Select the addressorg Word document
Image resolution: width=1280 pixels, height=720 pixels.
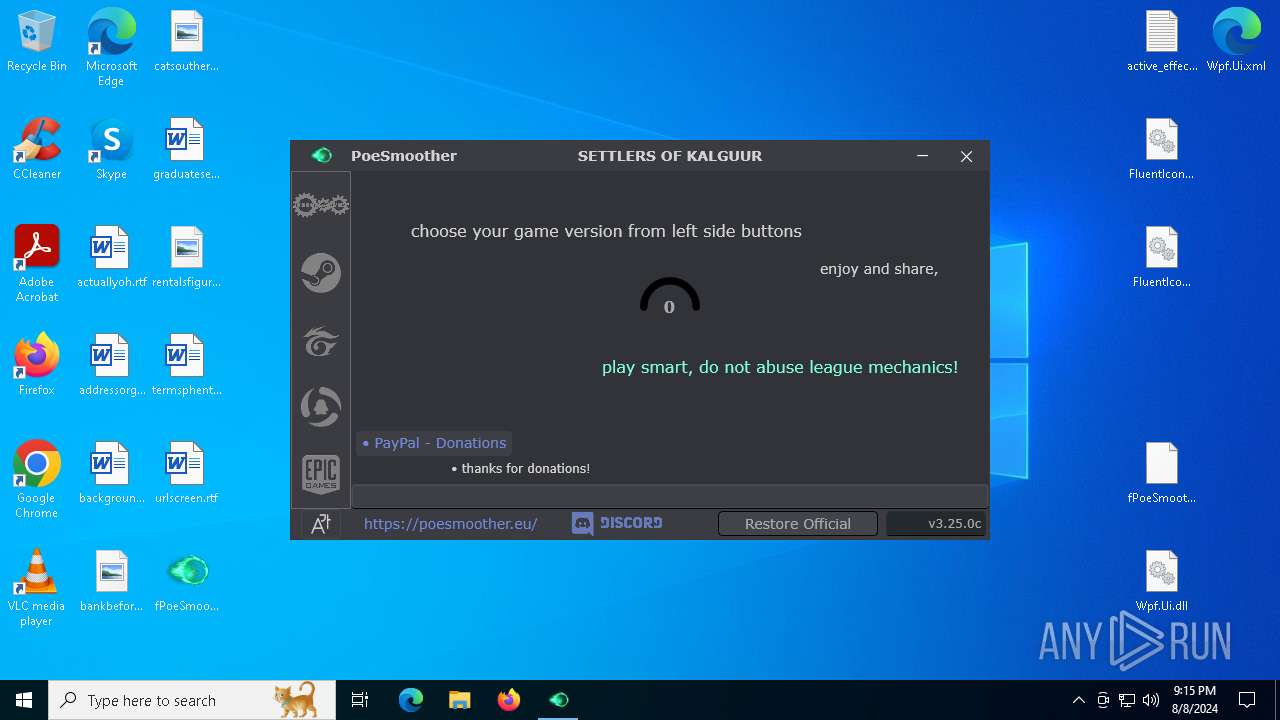111,366
